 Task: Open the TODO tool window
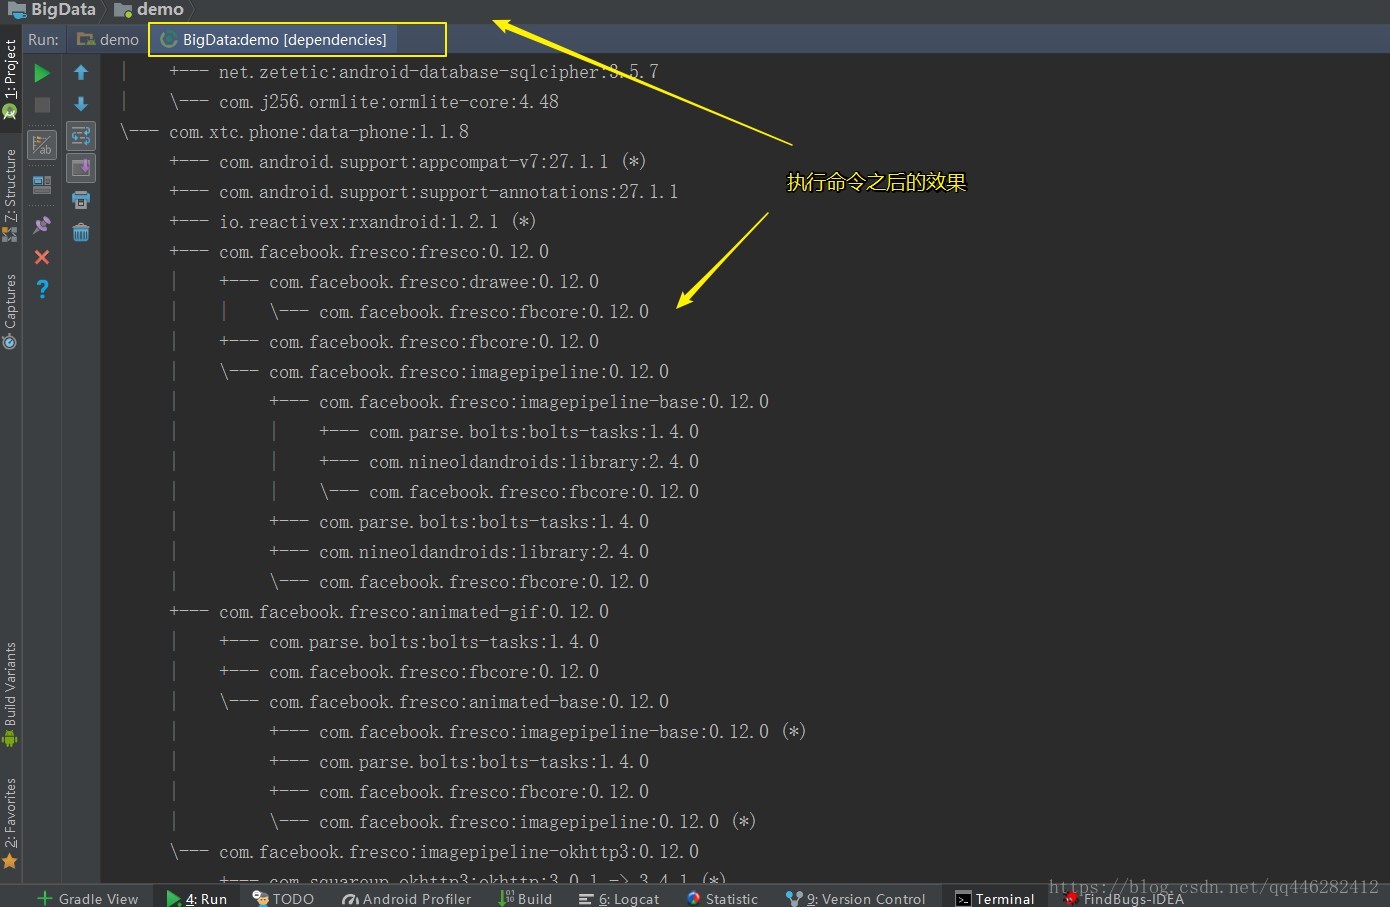(x=283, y=898)
